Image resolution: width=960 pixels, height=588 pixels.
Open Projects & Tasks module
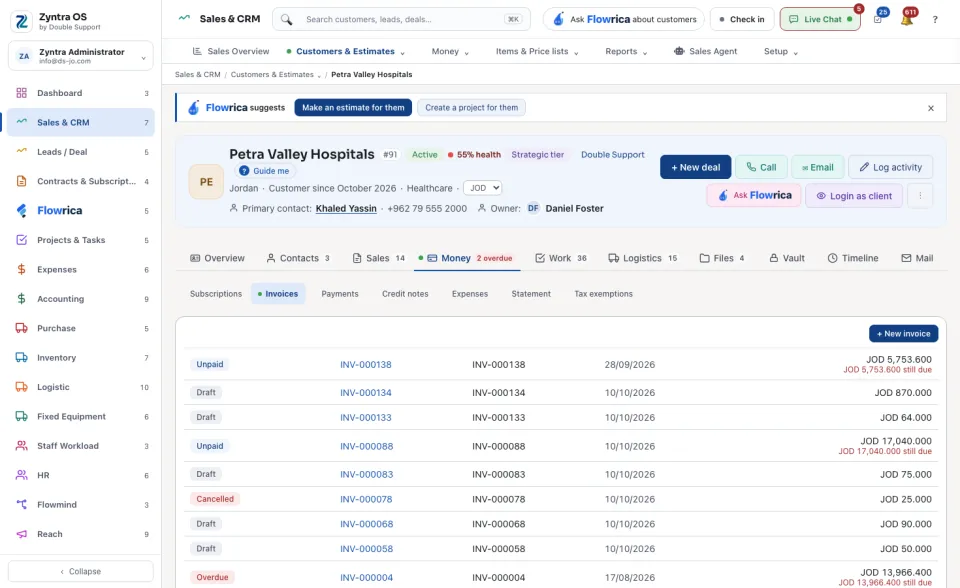pyautogui.click(x=81, y=240)
